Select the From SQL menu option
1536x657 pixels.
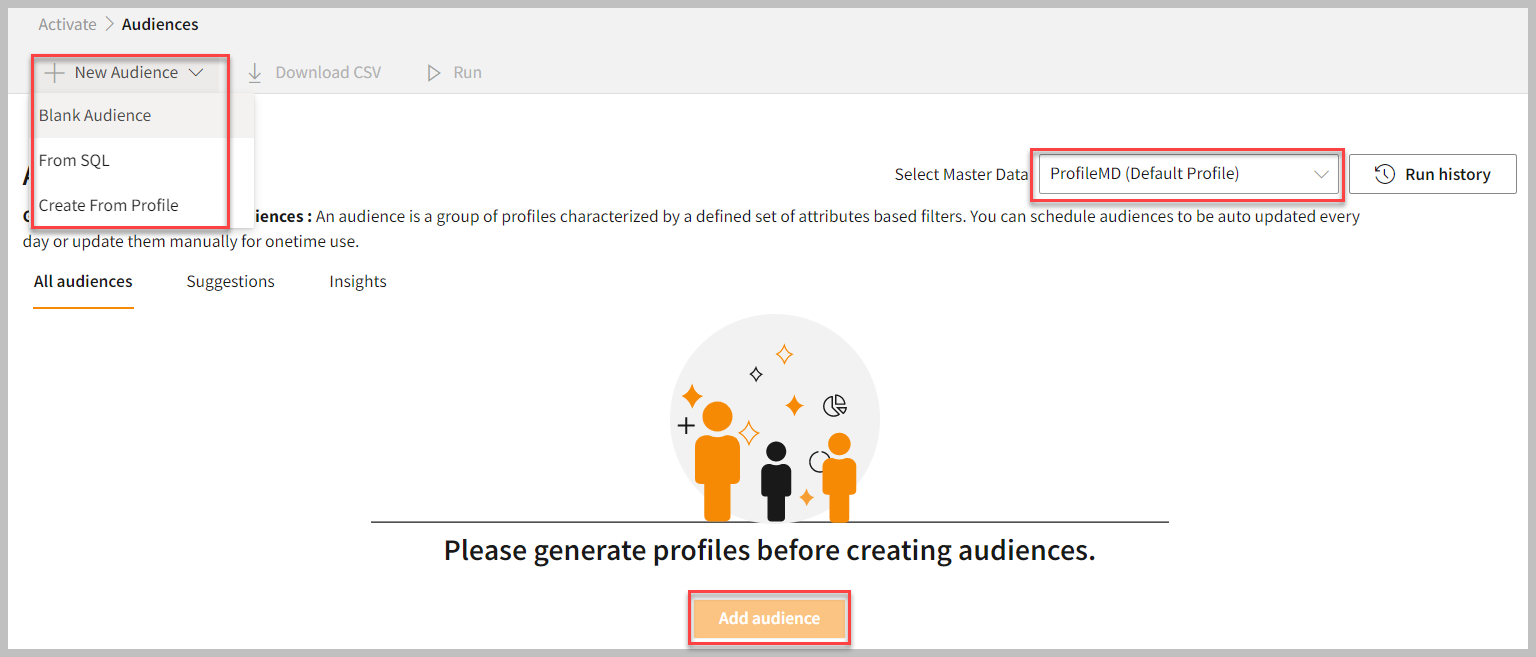coord(74,161)
